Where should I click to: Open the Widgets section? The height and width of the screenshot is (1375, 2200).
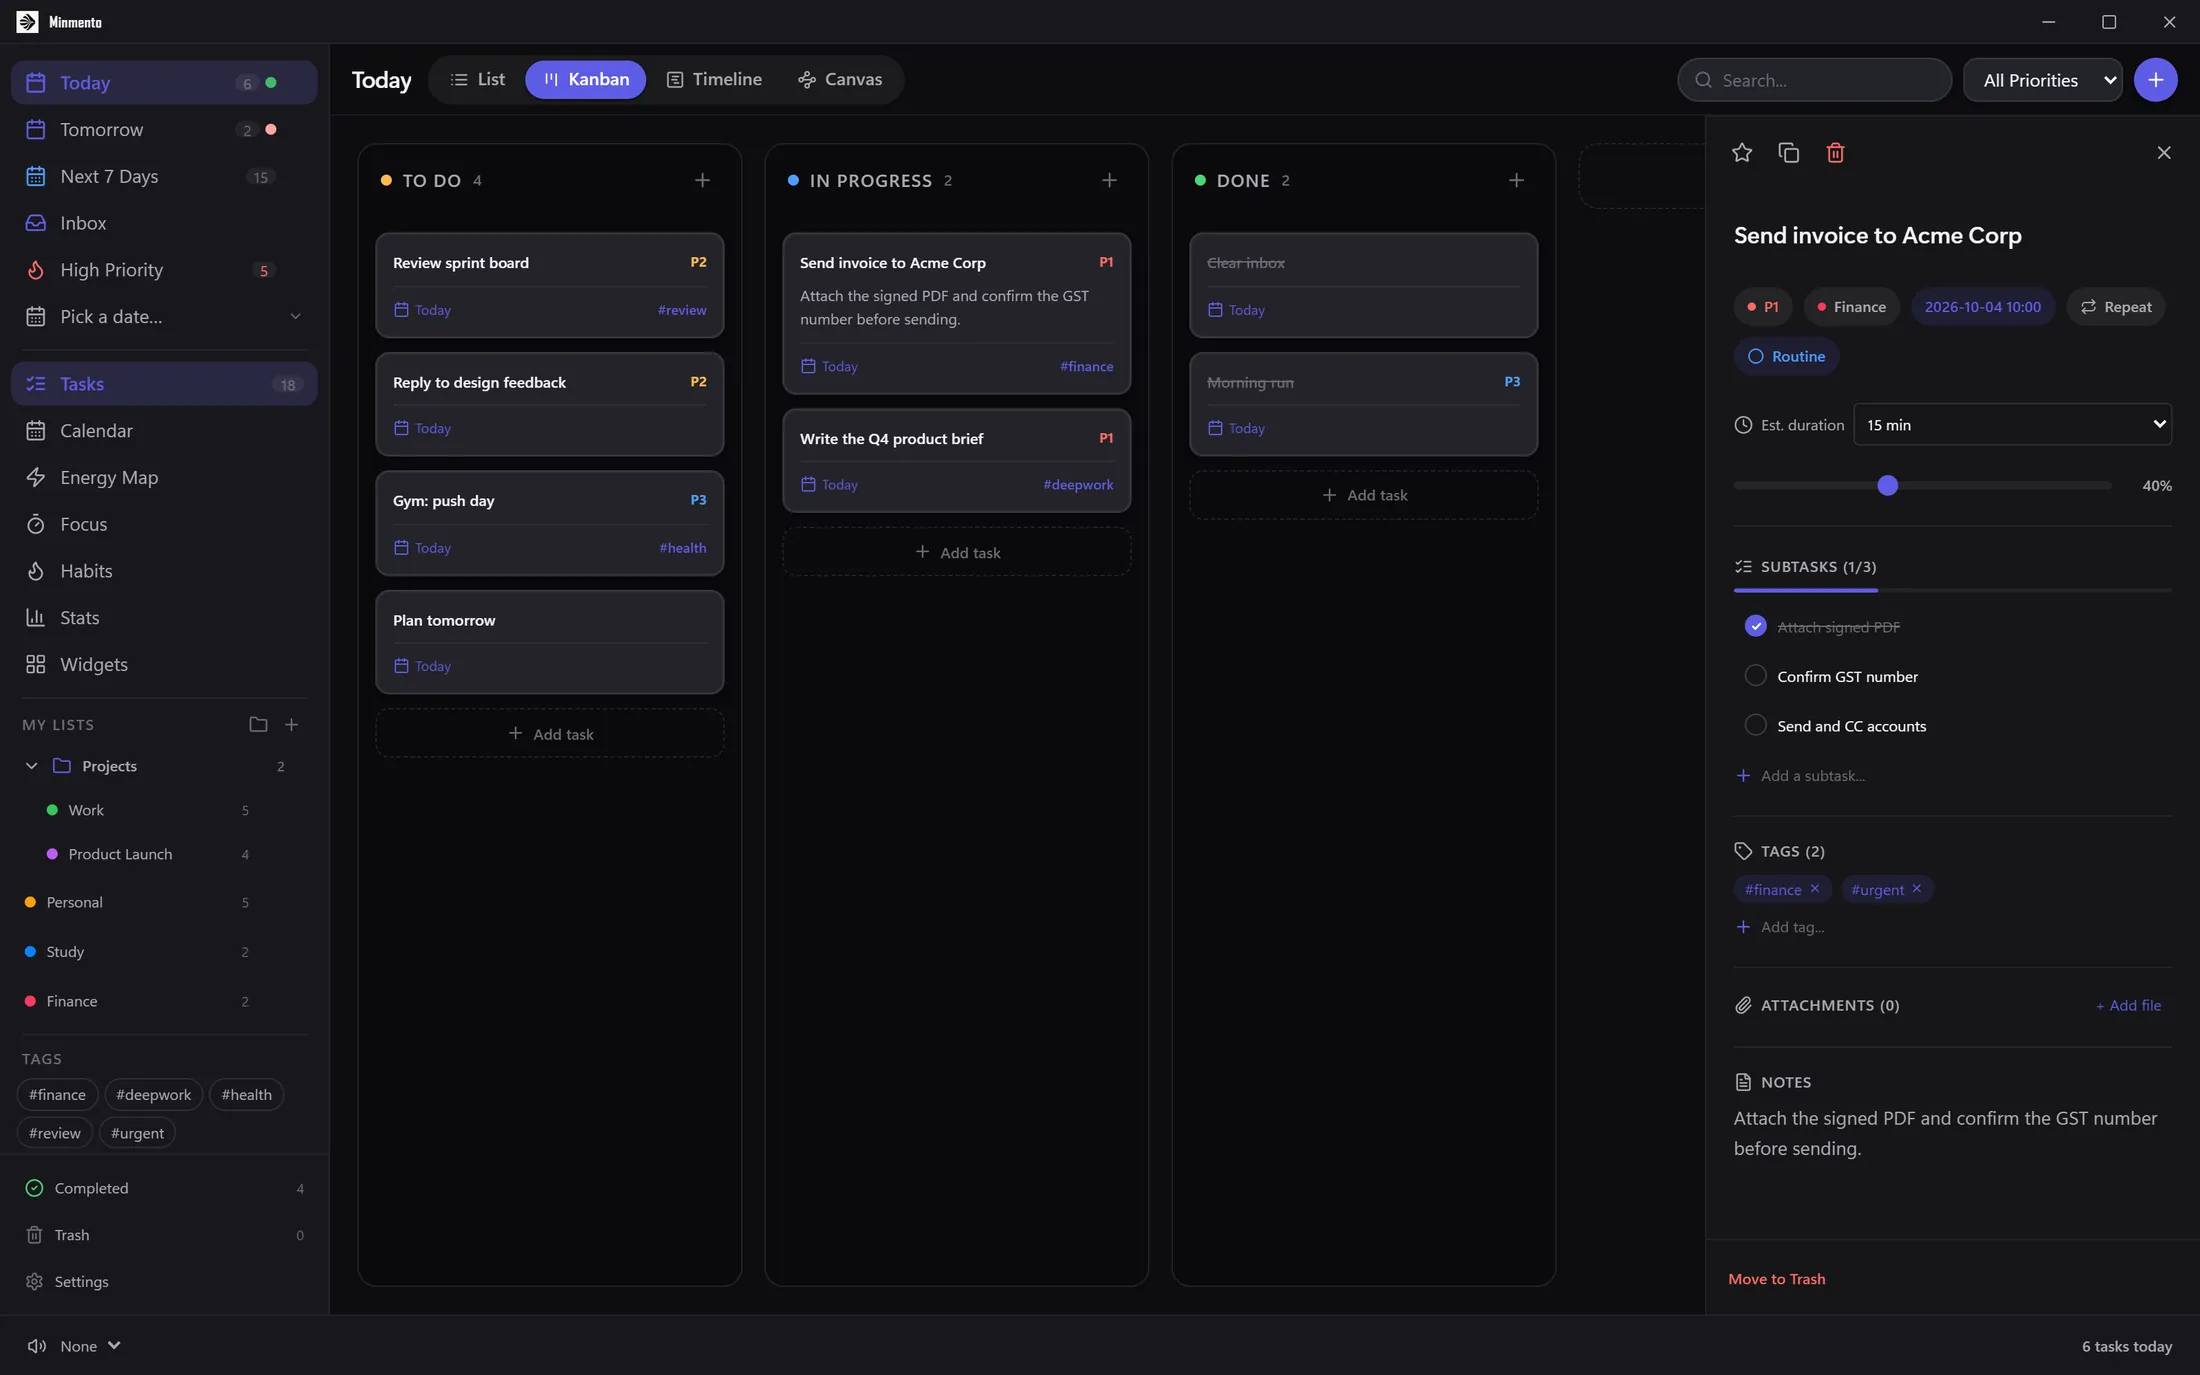[164, 665]
